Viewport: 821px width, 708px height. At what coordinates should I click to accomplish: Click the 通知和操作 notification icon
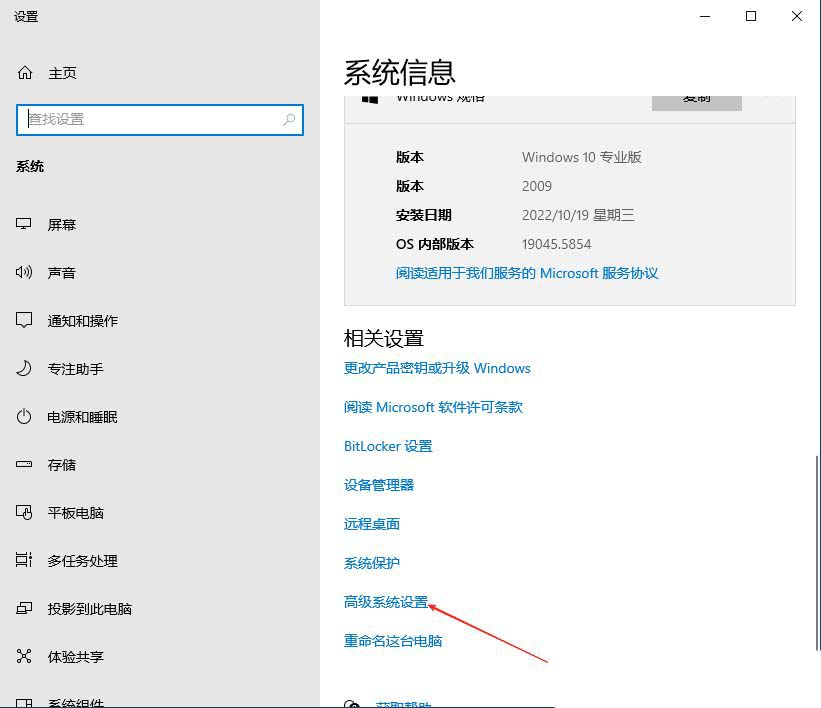coord(25,320)
